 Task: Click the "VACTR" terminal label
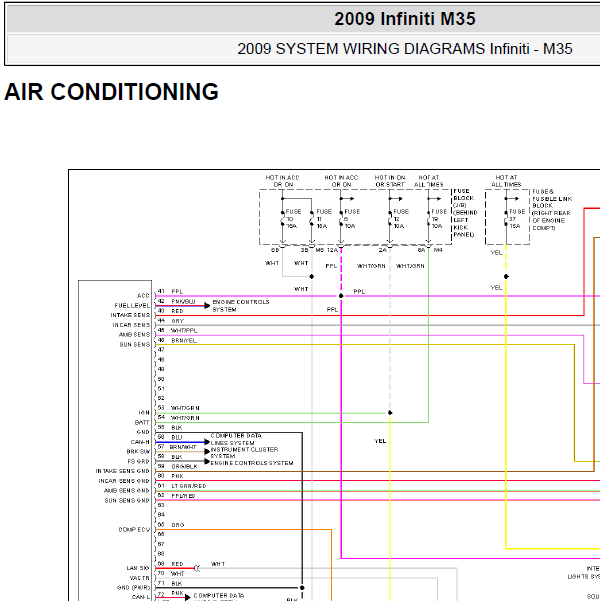[140, 578]
